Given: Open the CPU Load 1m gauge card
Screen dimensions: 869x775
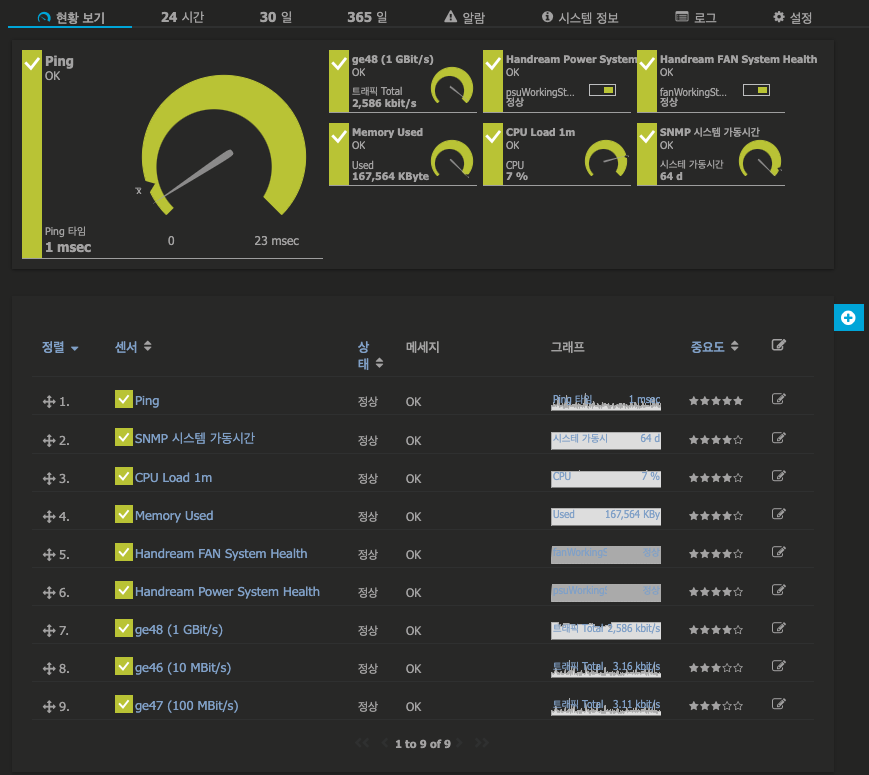Looking at the screenshot, I should 557,154.
